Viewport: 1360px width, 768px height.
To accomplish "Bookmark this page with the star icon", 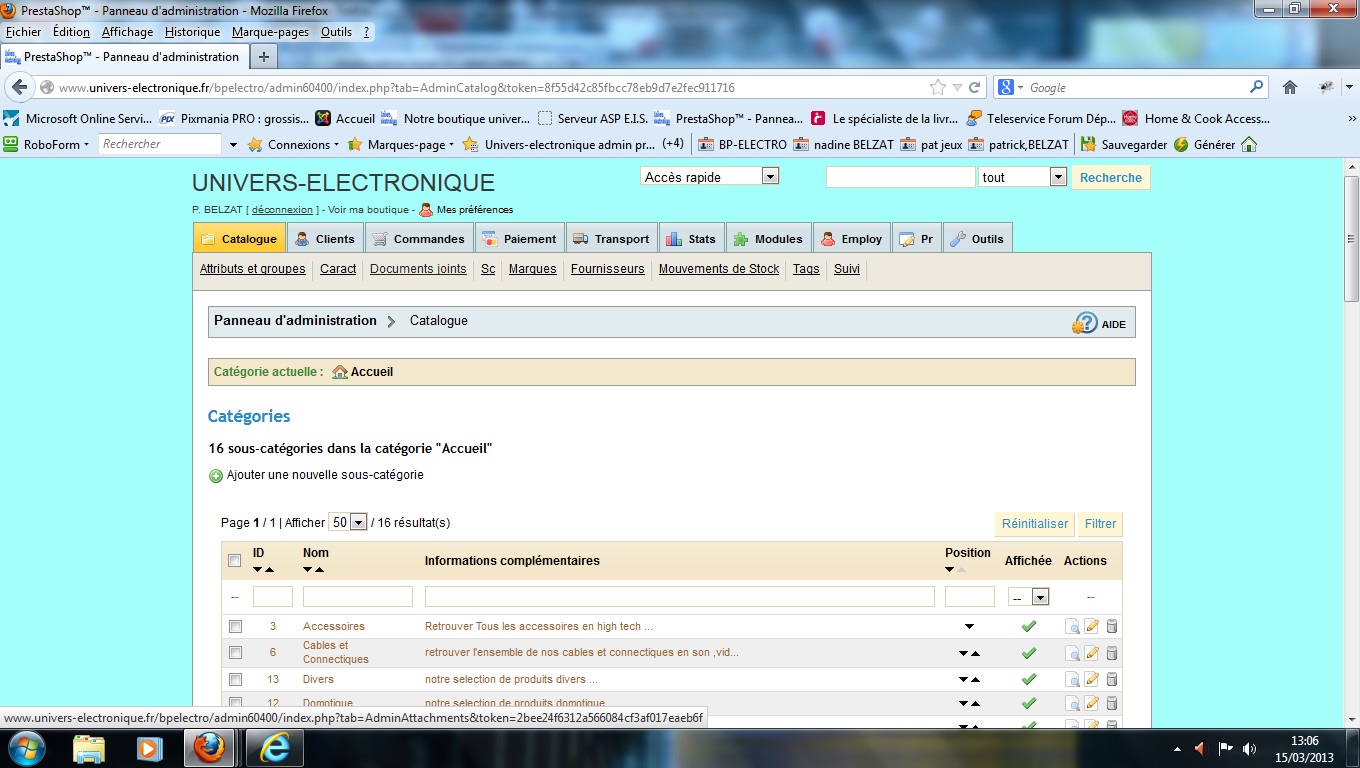I will point(938,87).
